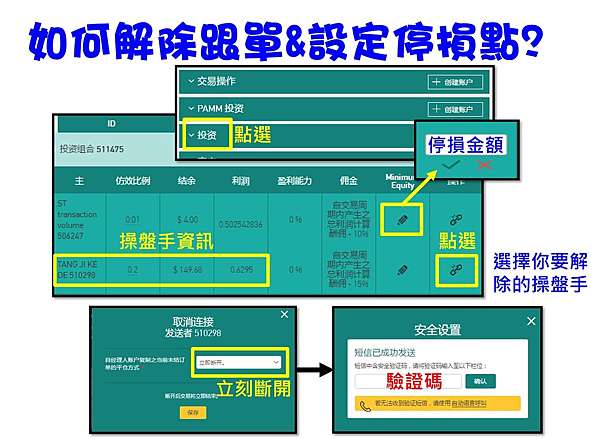This screenshot has width=600, height=439.
Task: Click 创建账户 button in PAMM 投资 row
Action: point(455,109)
